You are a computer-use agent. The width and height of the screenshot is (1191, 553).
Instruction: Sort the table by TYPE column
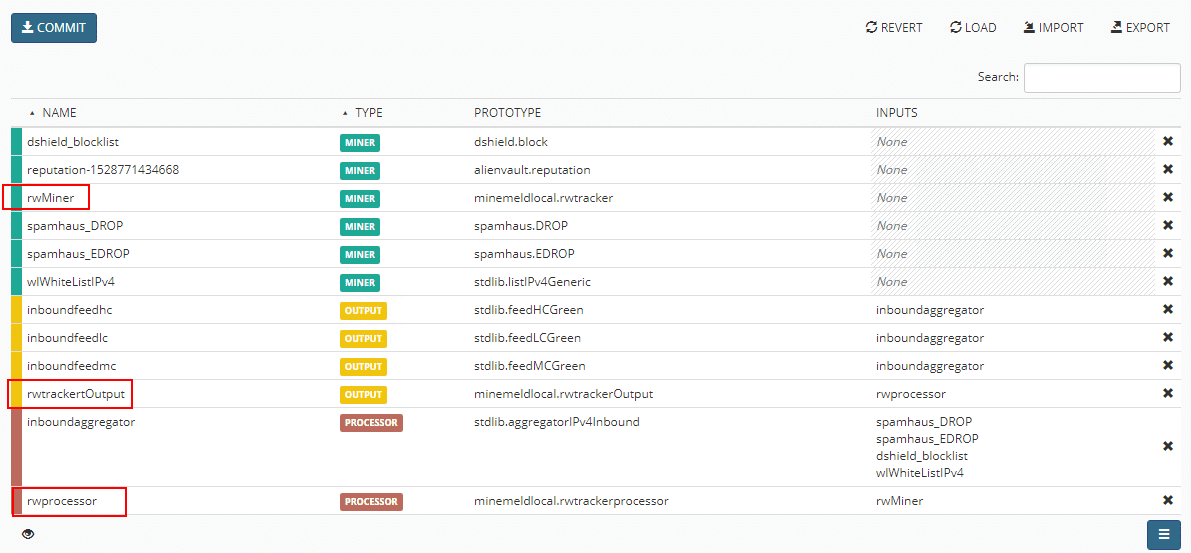click(368, 113)
